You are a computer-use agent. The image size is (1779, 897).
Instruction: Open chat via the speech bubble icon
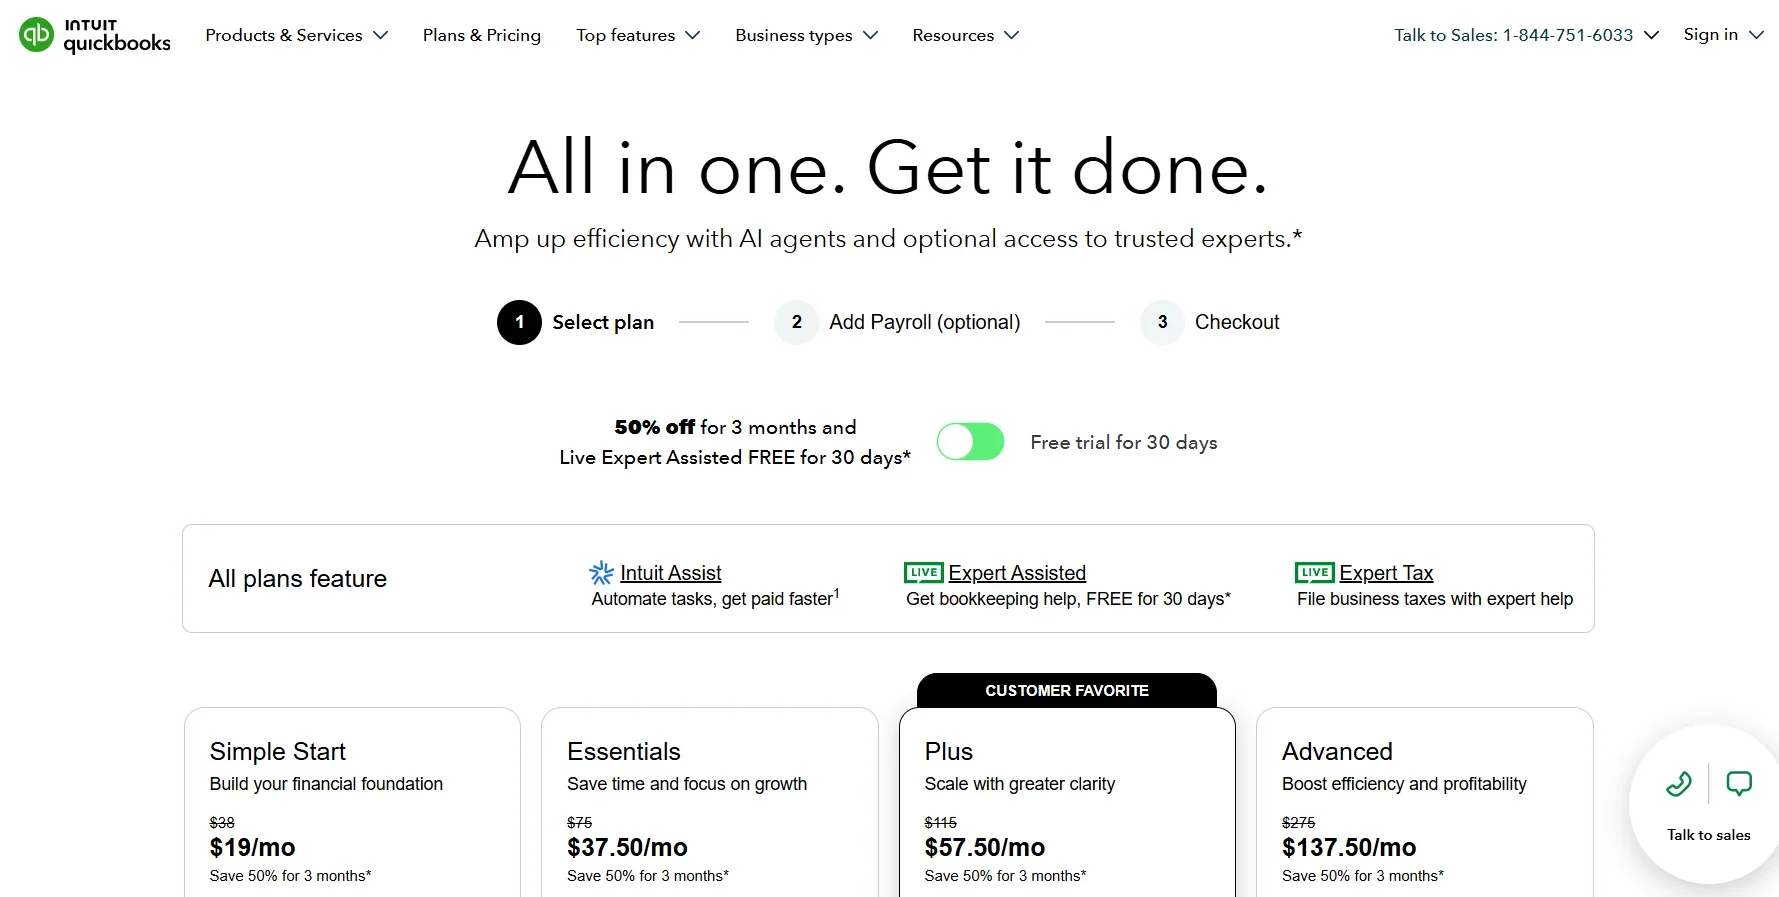coord(1739,784)
